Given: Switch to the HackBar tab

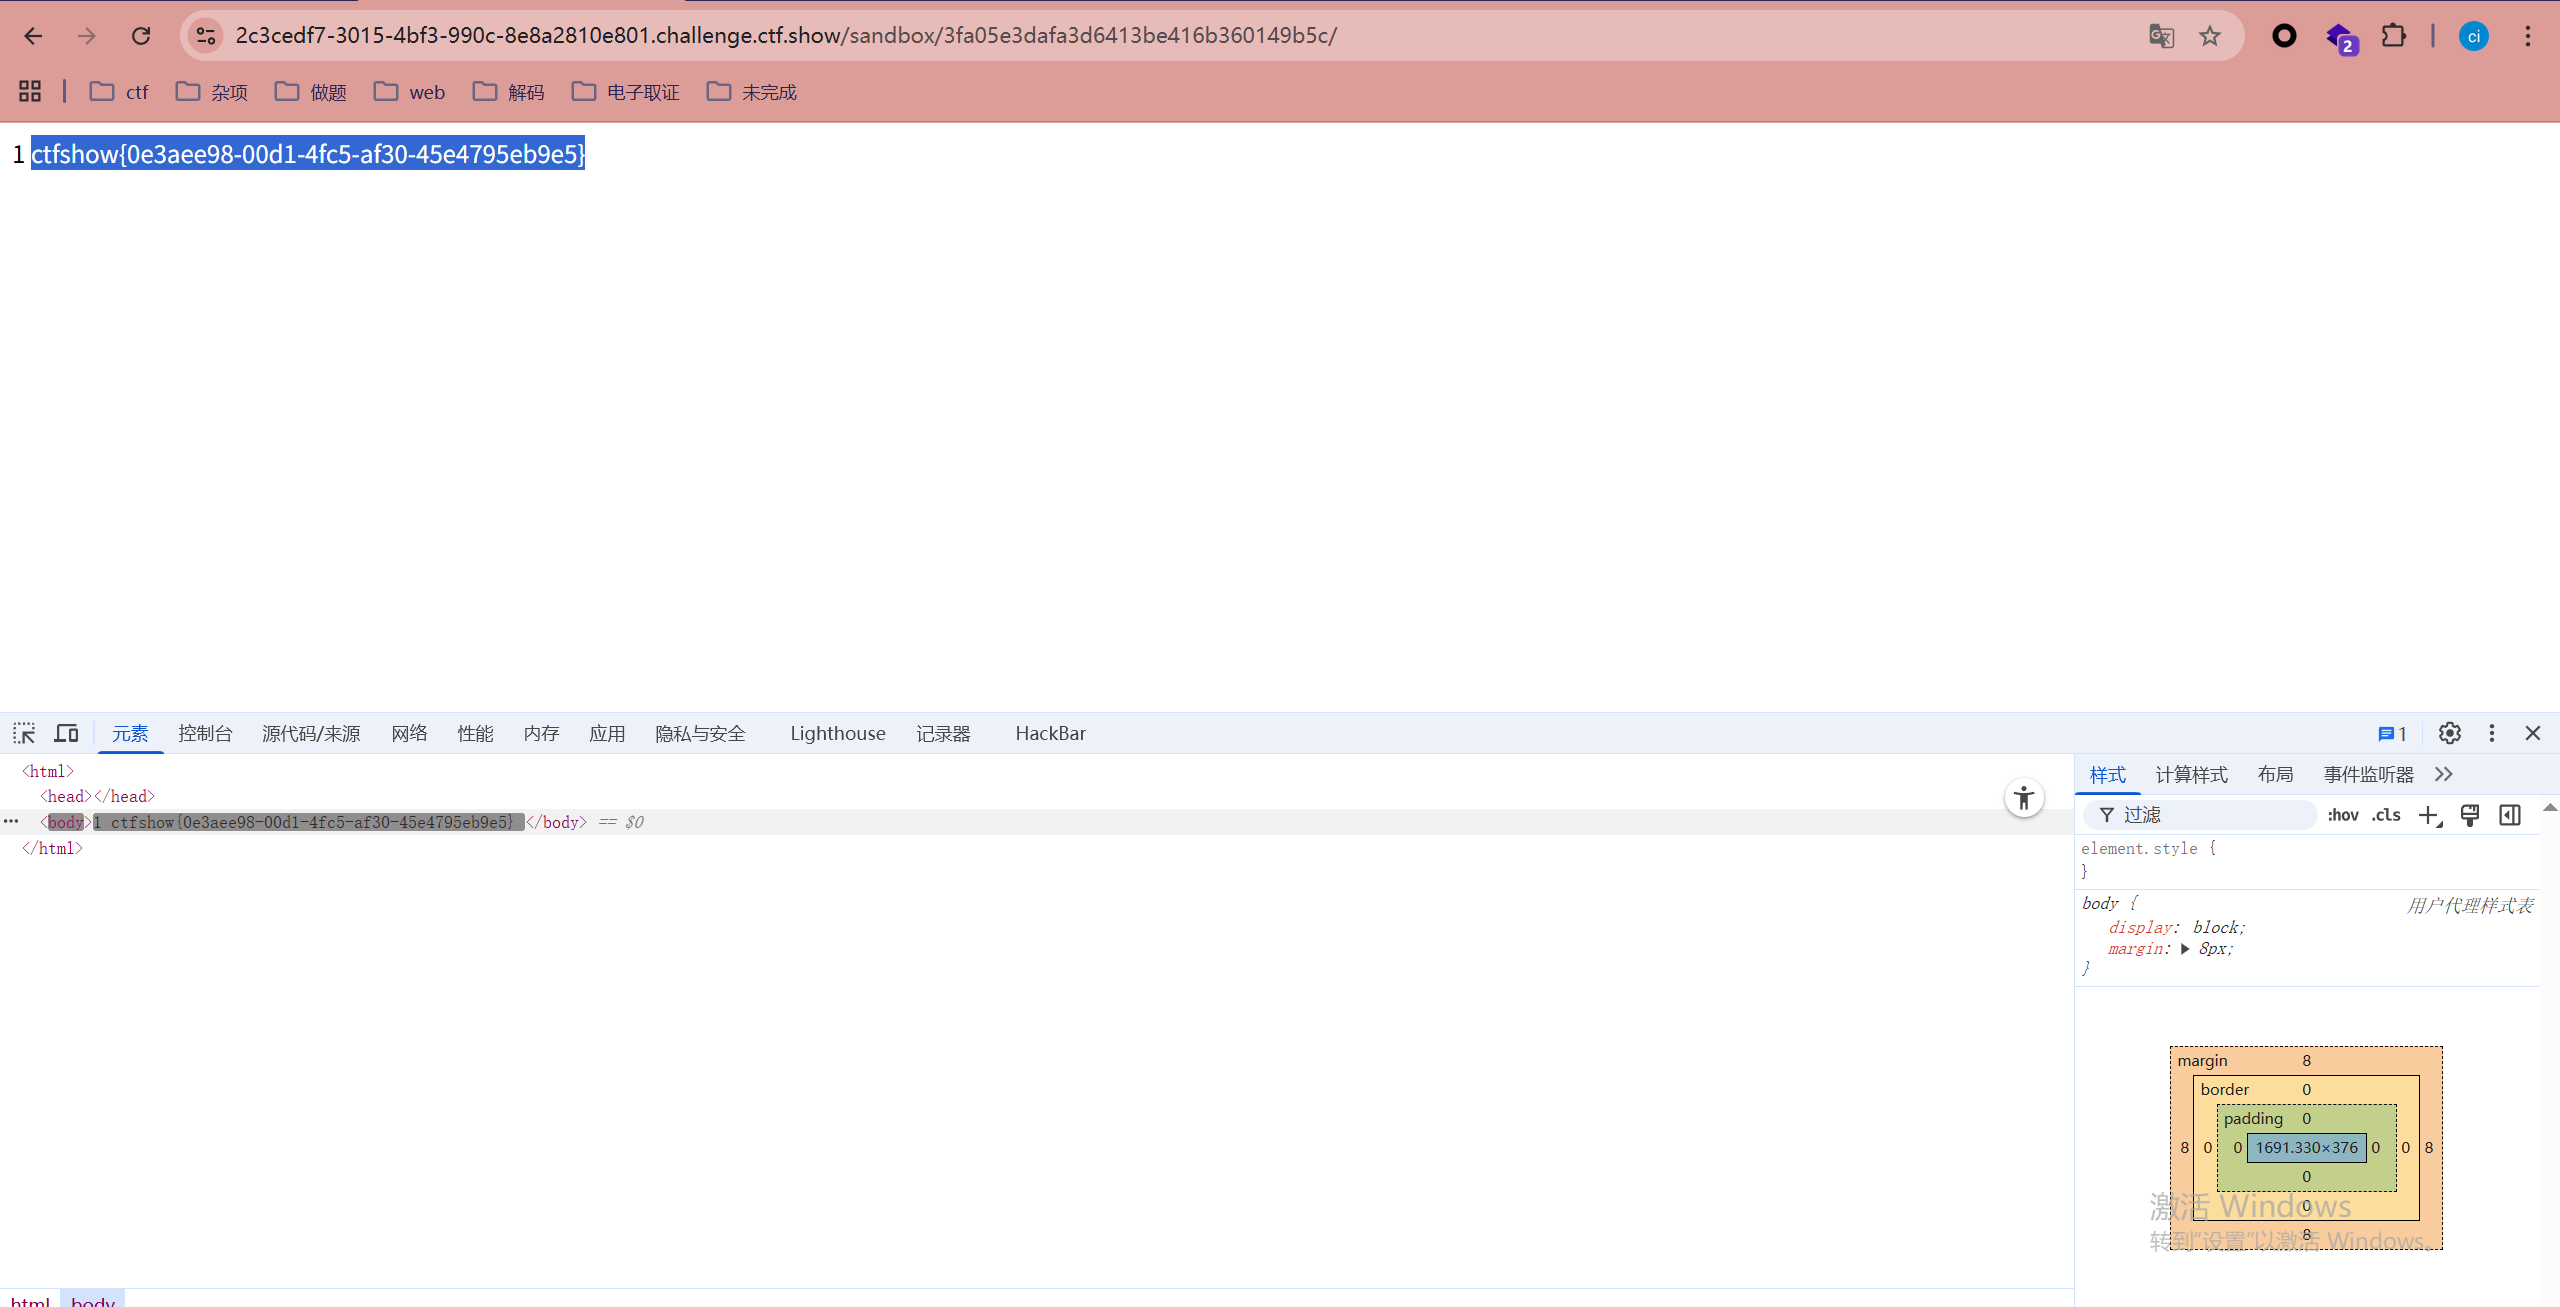Looking at the screenshot, I should pos(1050,733).
